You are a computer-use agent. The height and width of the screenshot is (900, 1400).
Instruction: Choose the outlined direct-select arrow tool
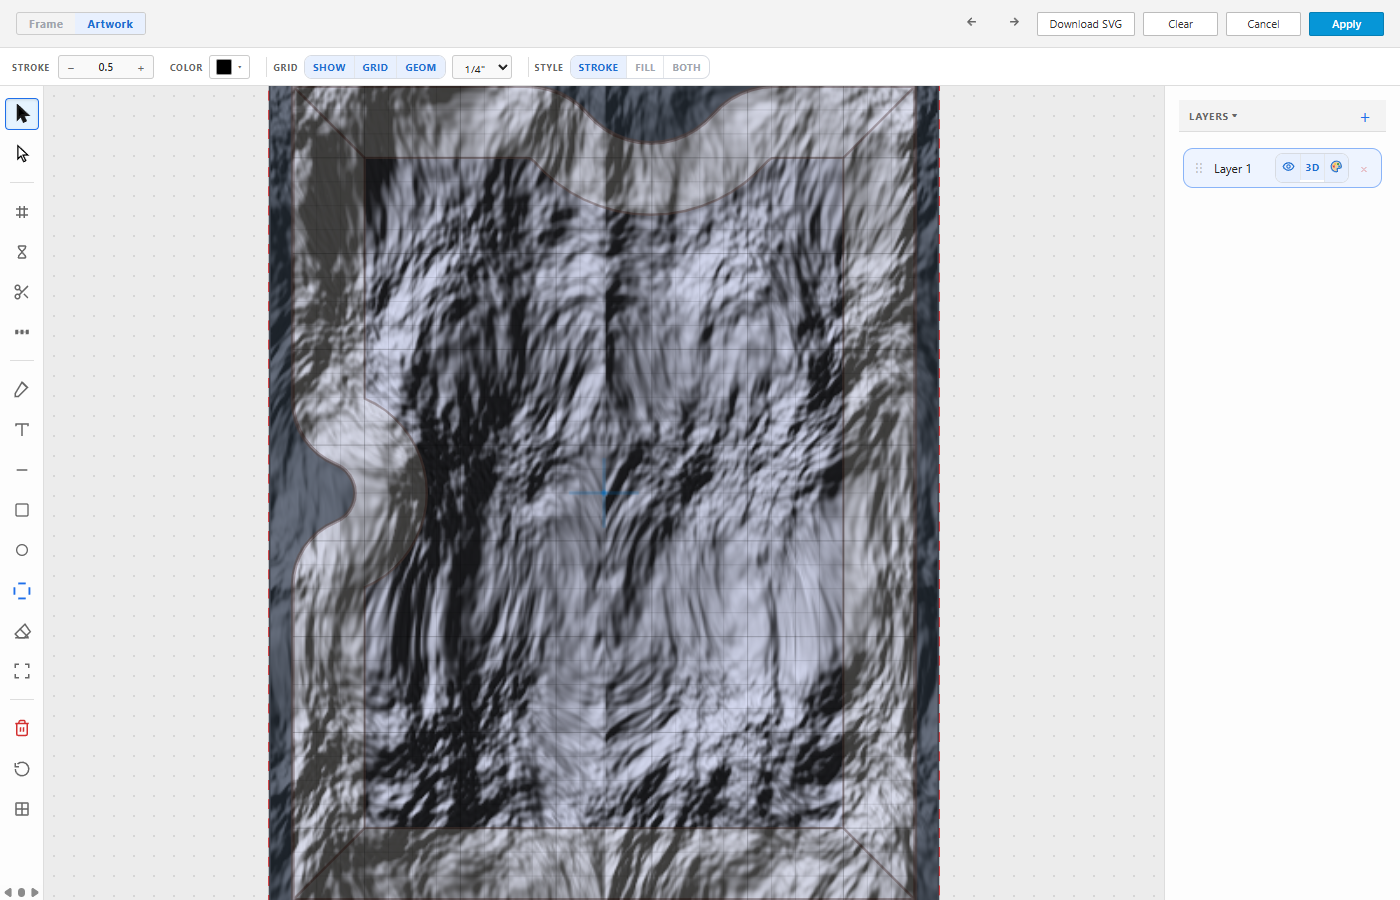pyautogui.click(x=22, y=154)
